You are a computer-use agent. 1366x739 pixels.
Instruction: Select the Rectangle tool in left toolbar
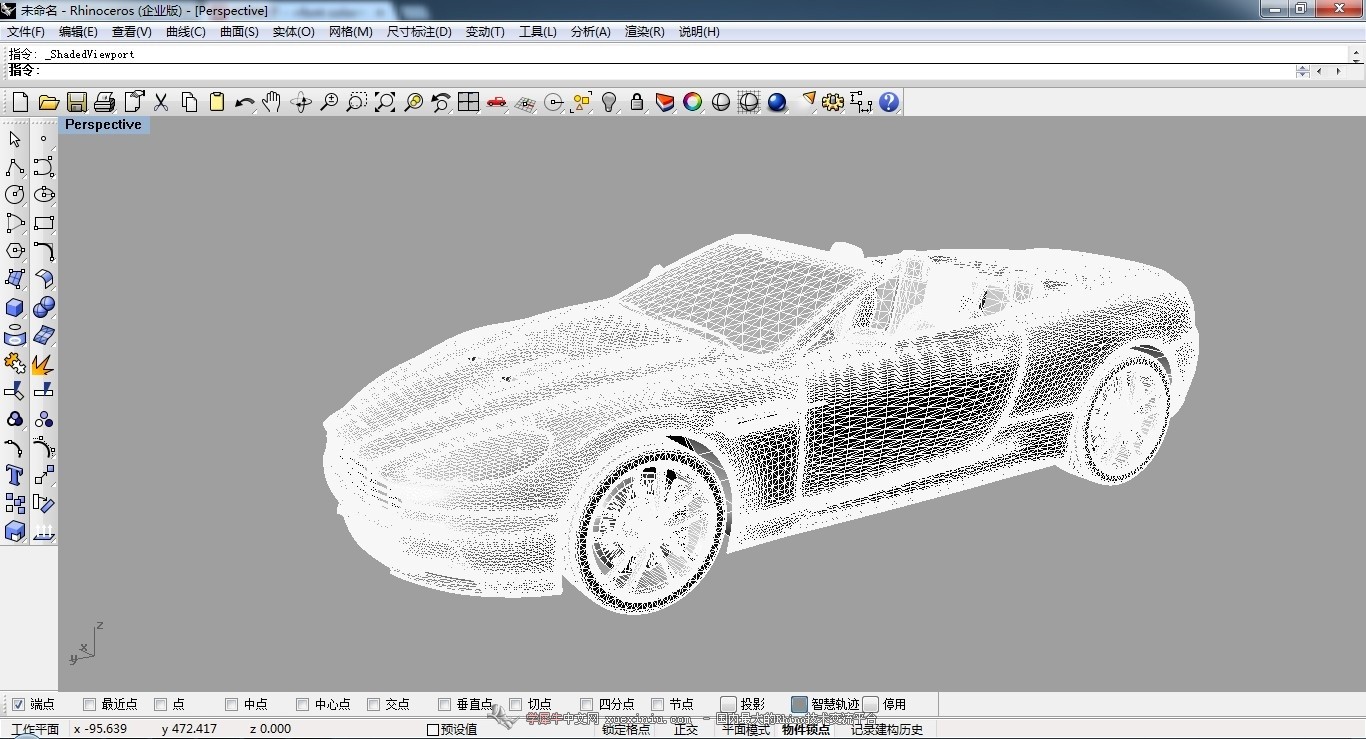(43, 223)
